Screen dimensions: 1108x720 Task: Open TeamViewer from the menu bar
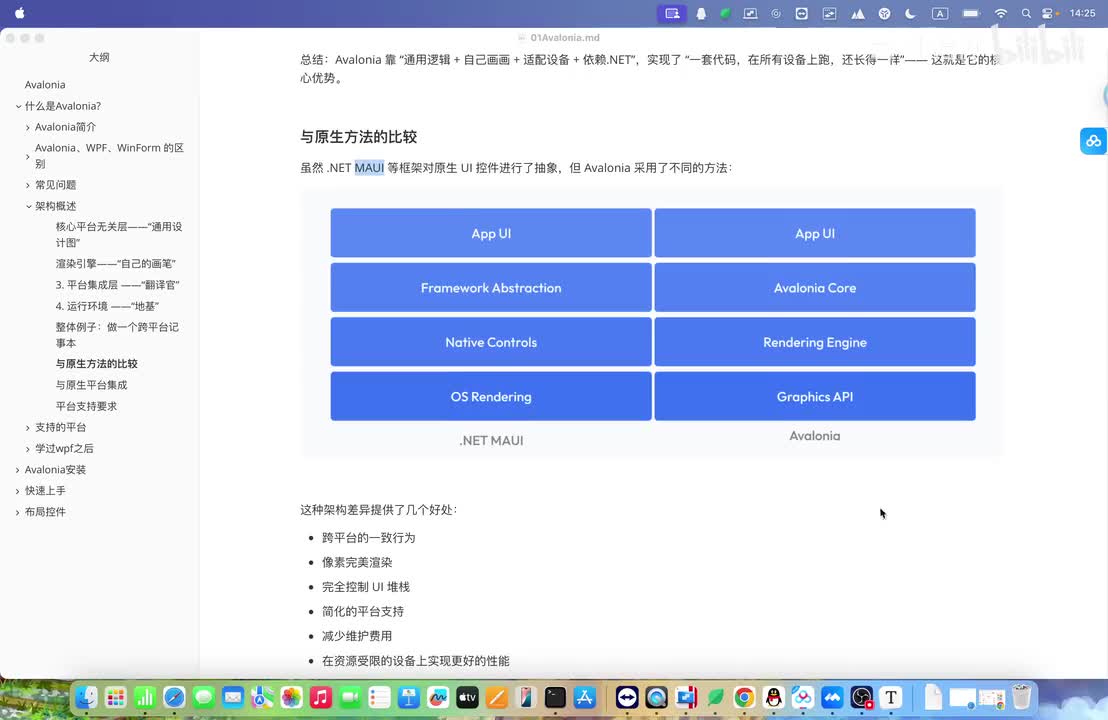tap(801, 13)
